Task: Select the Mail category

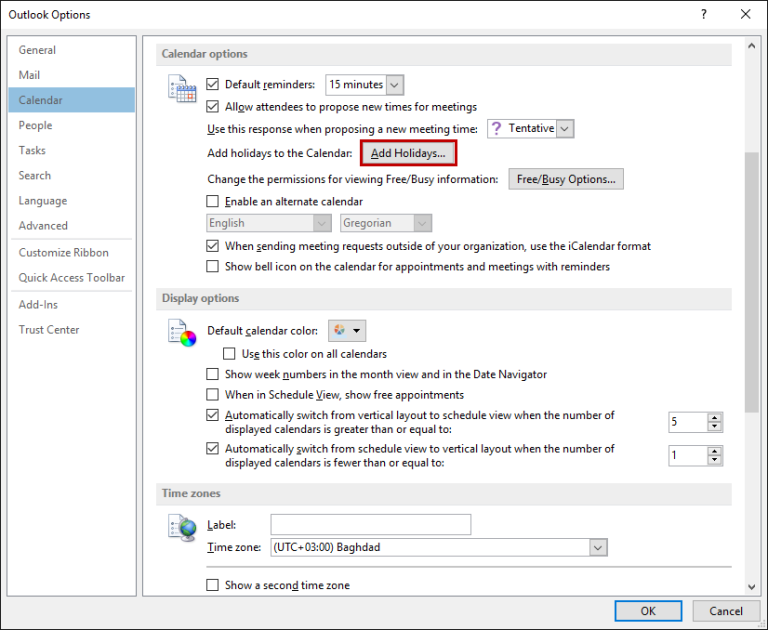Action: click(72, 75)
